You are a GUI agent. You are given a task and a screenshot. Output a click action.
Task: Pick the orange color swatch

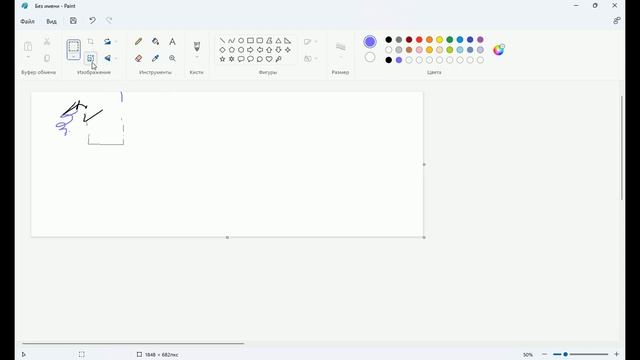(429, 40)
